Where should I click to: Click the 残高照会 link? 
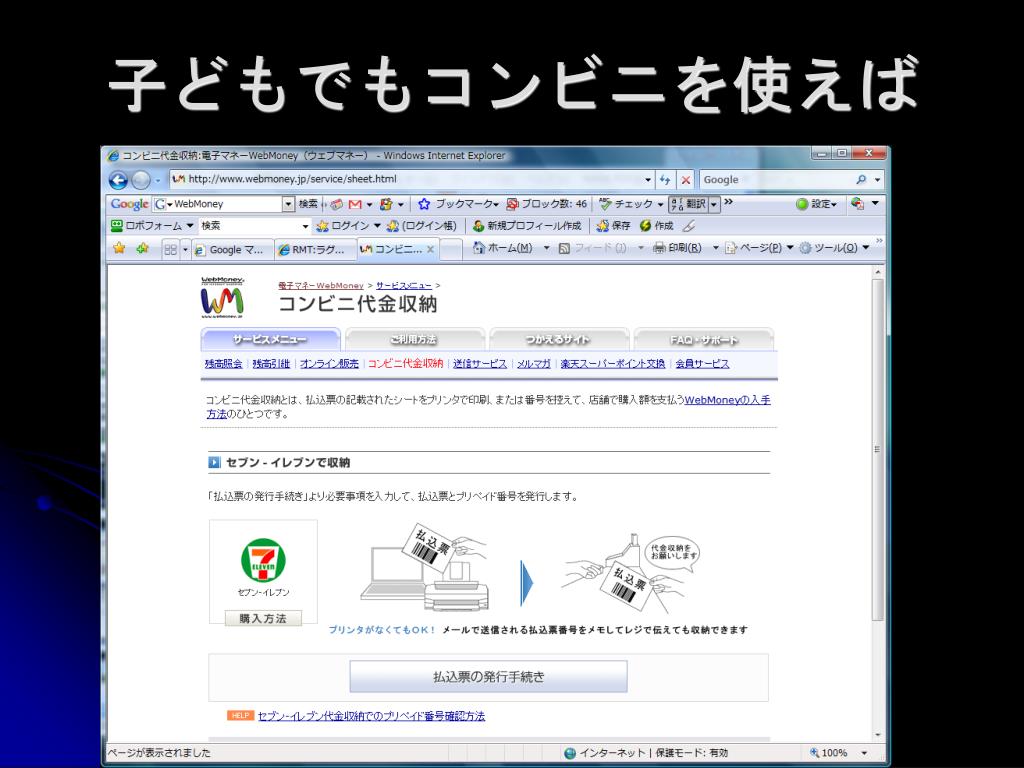(x=223, y=364)
